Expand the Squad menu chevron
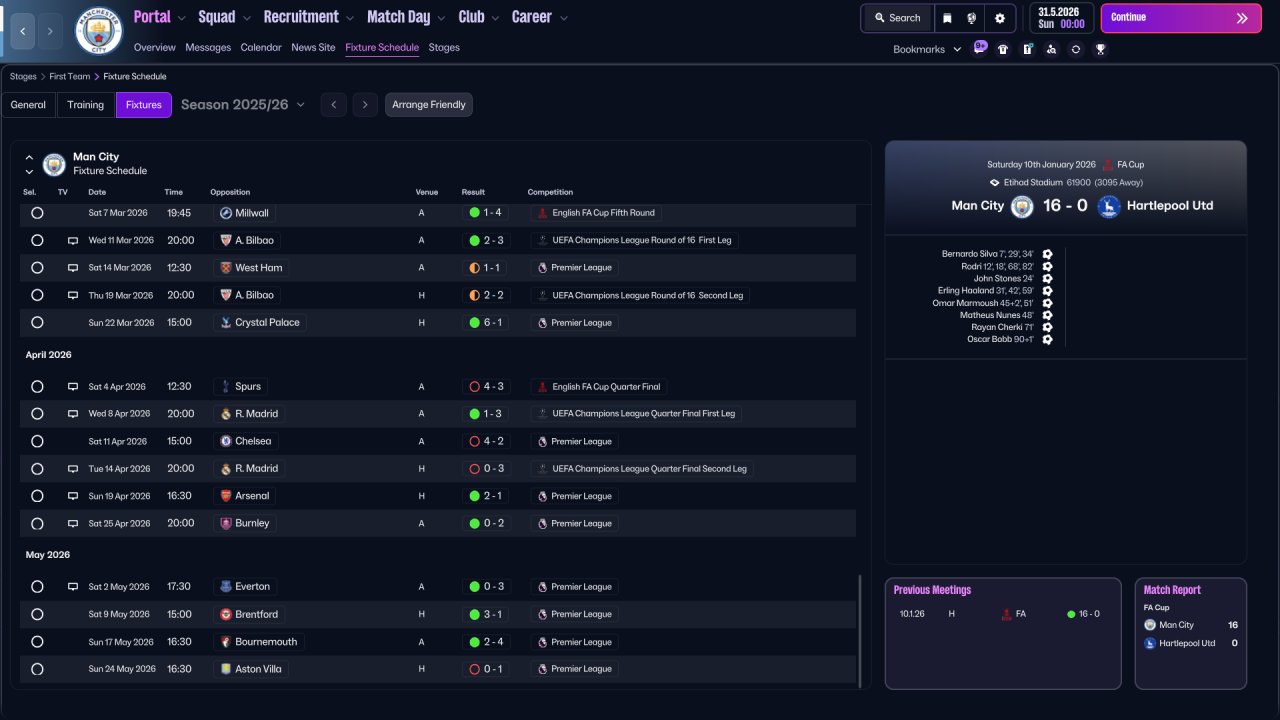The height and width of the screenshot is (720, 1280). pos(246,18)
